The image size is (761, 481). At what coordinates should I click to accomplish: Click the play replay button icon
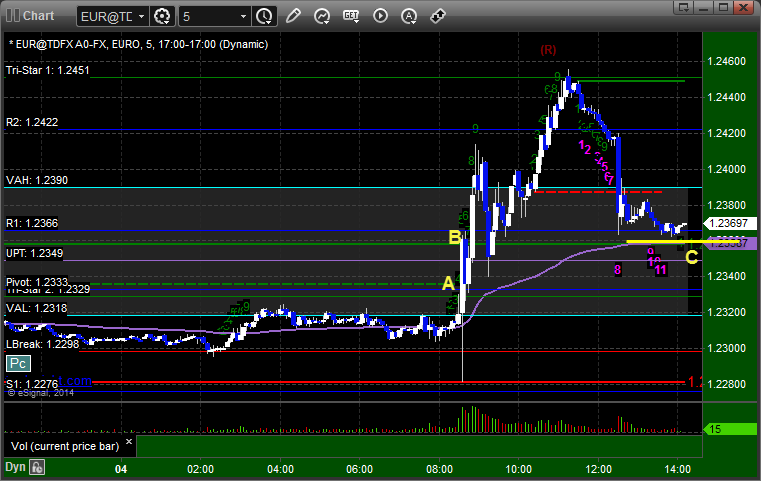380,16
